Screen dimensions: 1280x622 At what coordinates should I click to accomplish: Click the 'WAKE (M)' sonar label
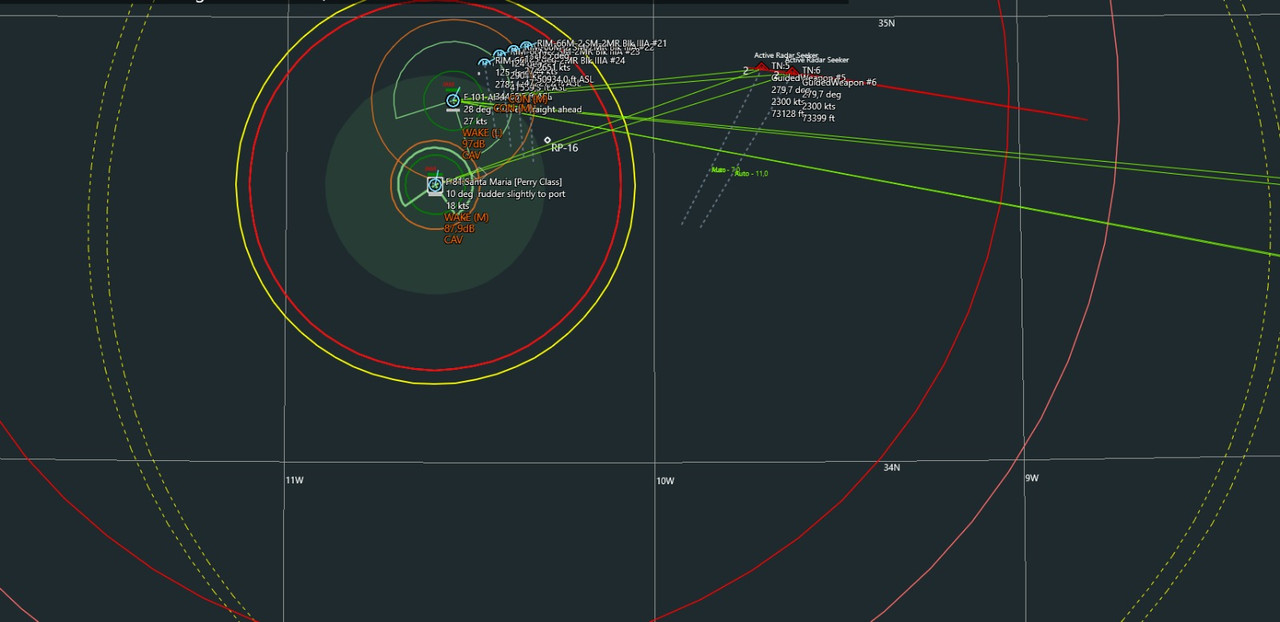466,218
